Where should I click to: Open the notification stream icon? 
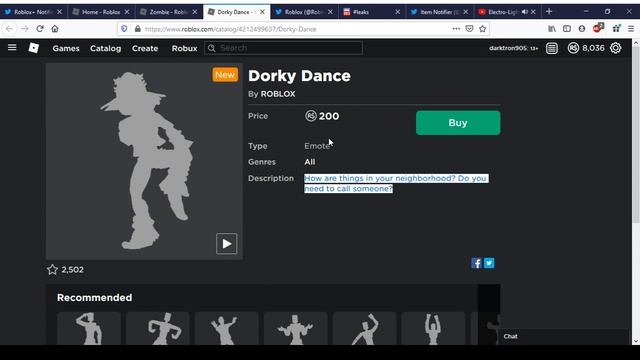(552, 48)
